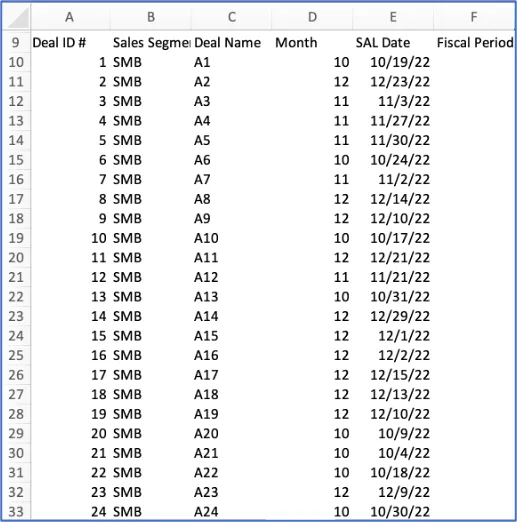This screenshot has height=522, width=518.
Task: Select the deal name cell A7
Action: [x=232, y=179]
